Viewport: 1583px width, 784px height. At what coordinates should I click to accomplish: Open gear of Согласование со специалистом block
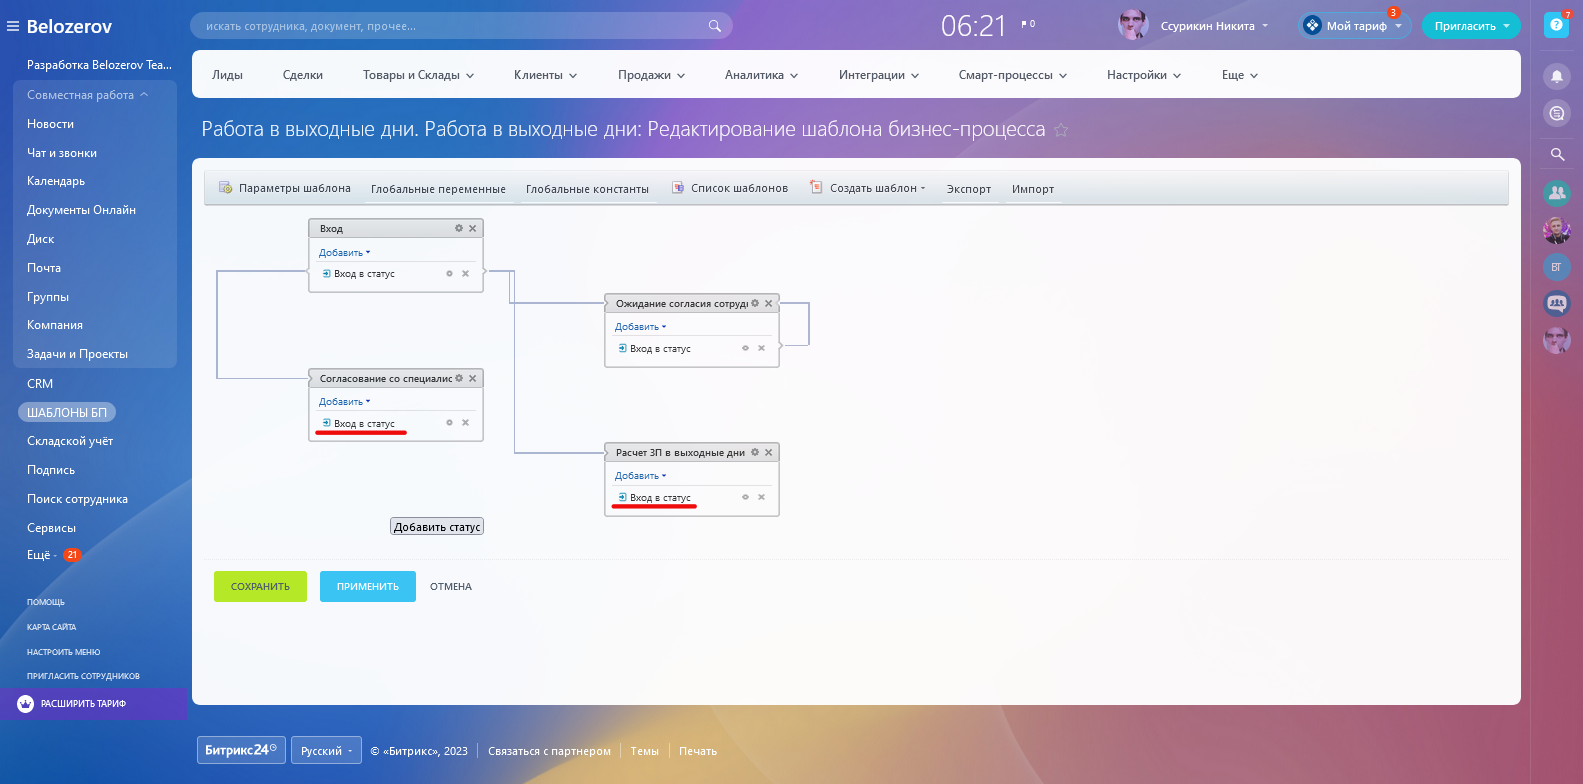pos(459,378)
